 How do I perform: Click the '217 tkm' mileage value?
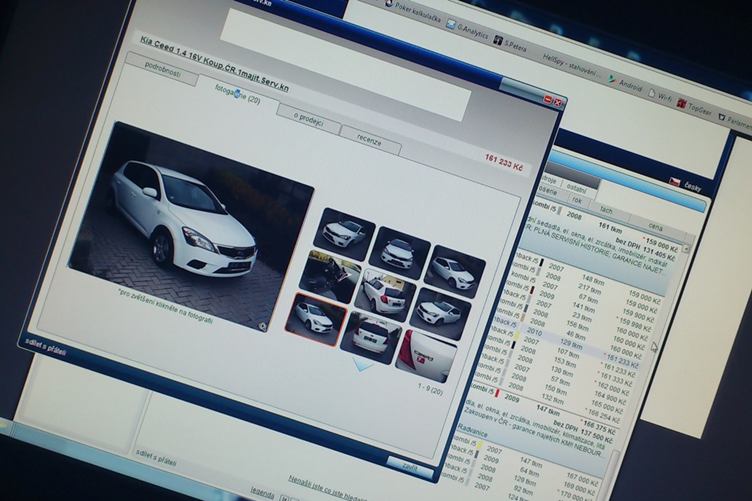point(590,290)
